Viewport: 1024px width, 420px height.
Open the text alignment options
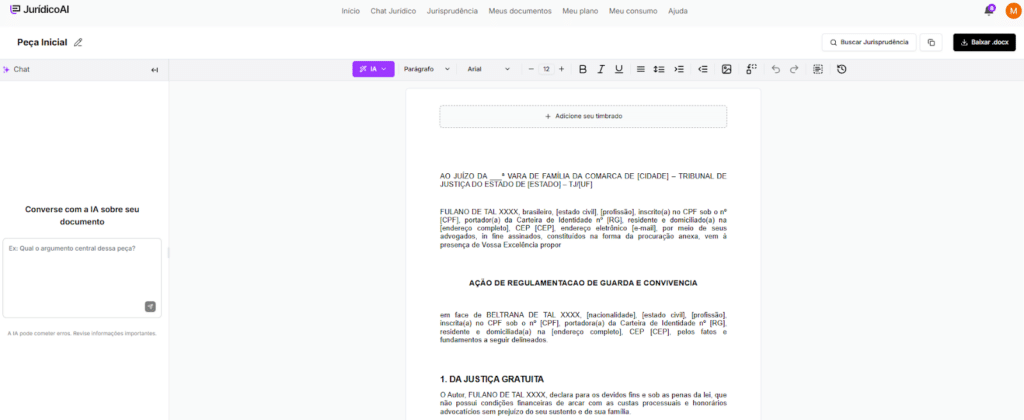coord(641,69)
